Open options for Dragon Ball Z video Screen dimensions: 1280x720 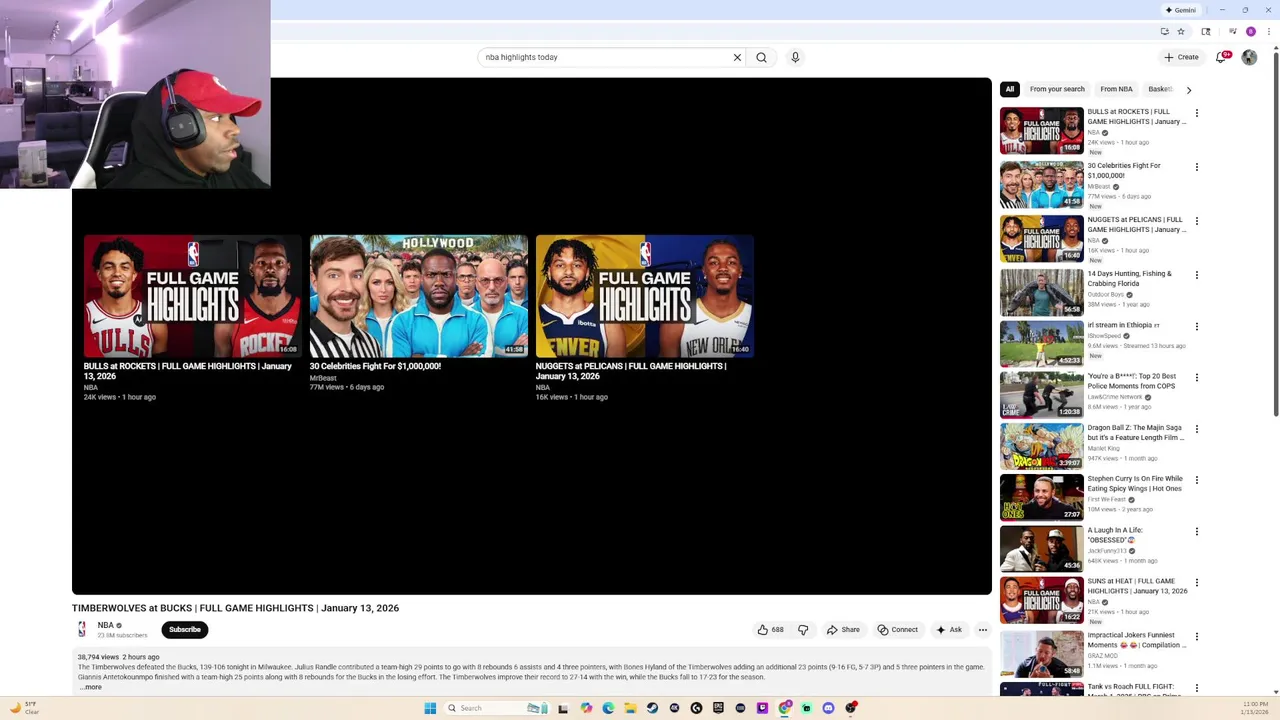[x=1196, y=429]
